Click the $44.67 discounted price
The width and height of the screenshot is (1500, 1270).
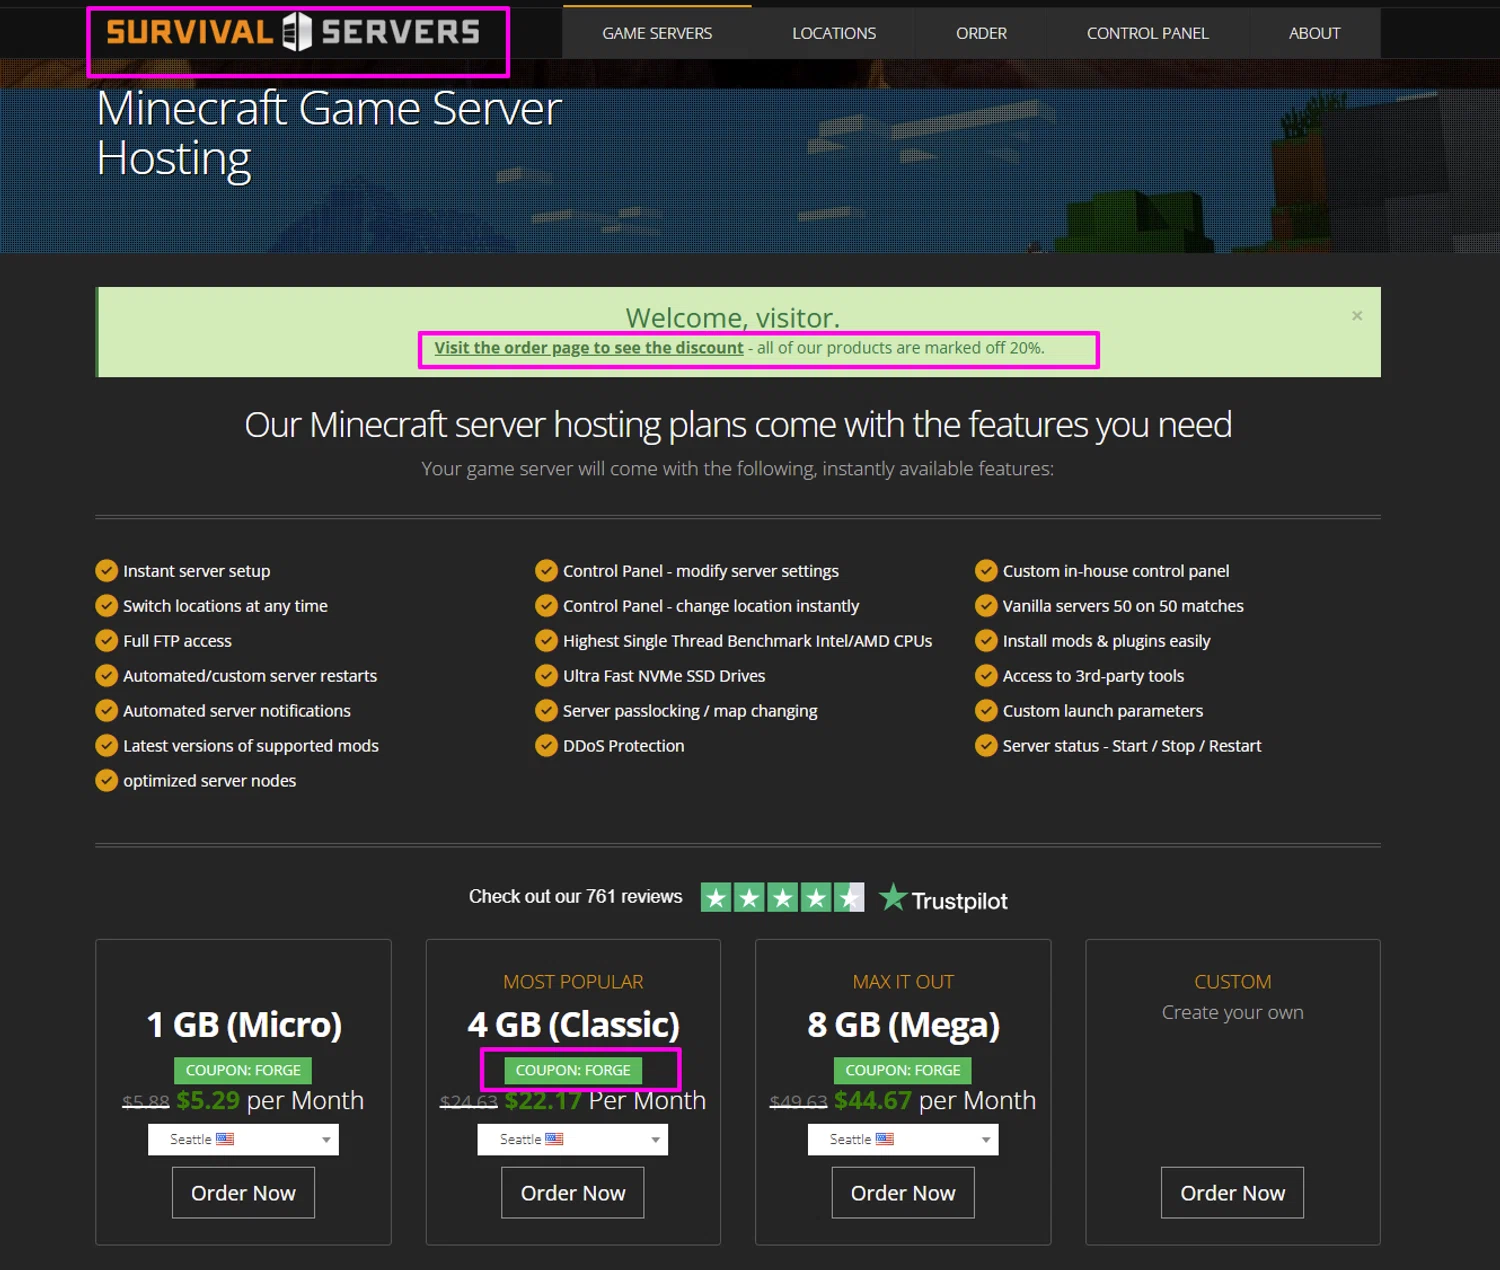[x=873, y=1100]
